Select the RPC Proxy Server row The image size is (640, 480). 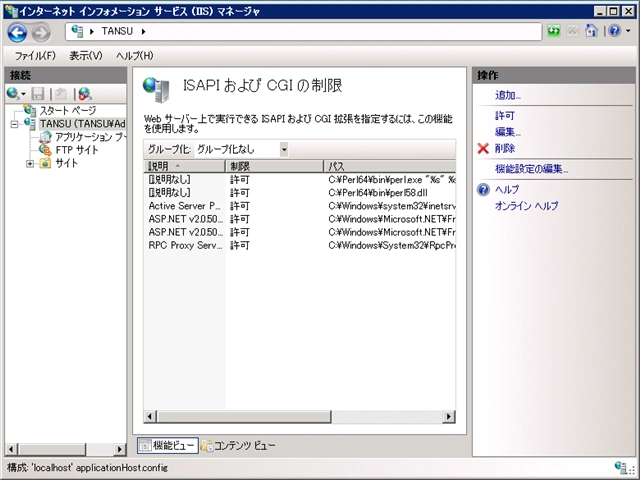[x=300, y=245]
